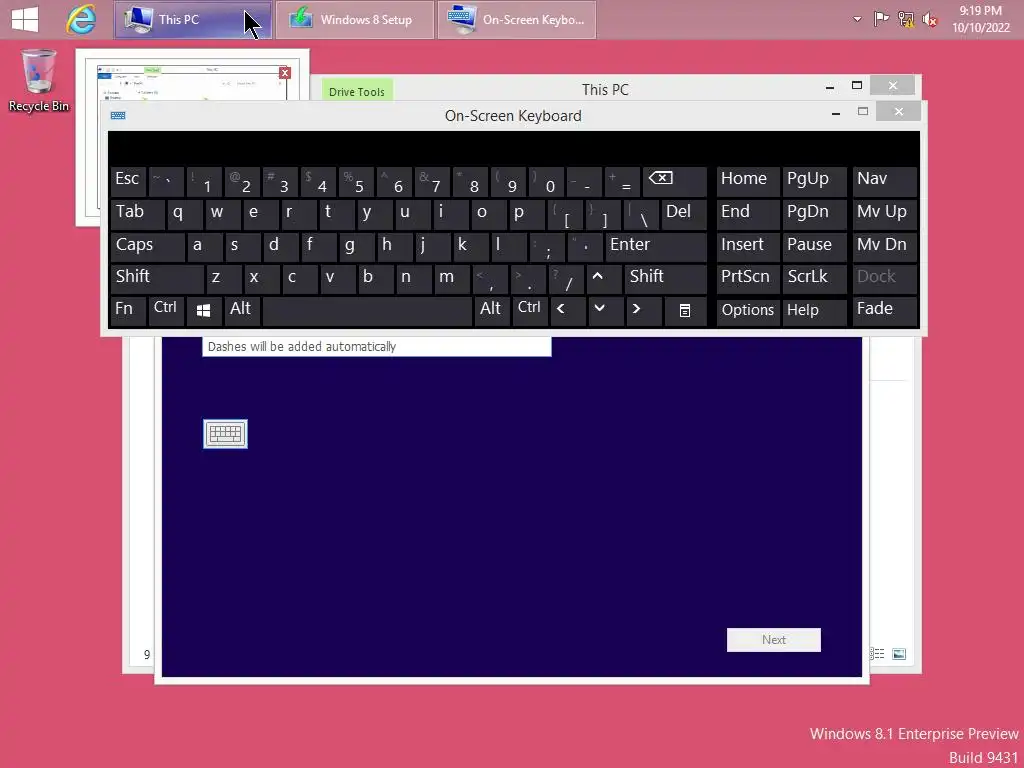The width and height of the screenshot is (1024, 768).
Task: Tap the Pause key
Action: [814, 246]
